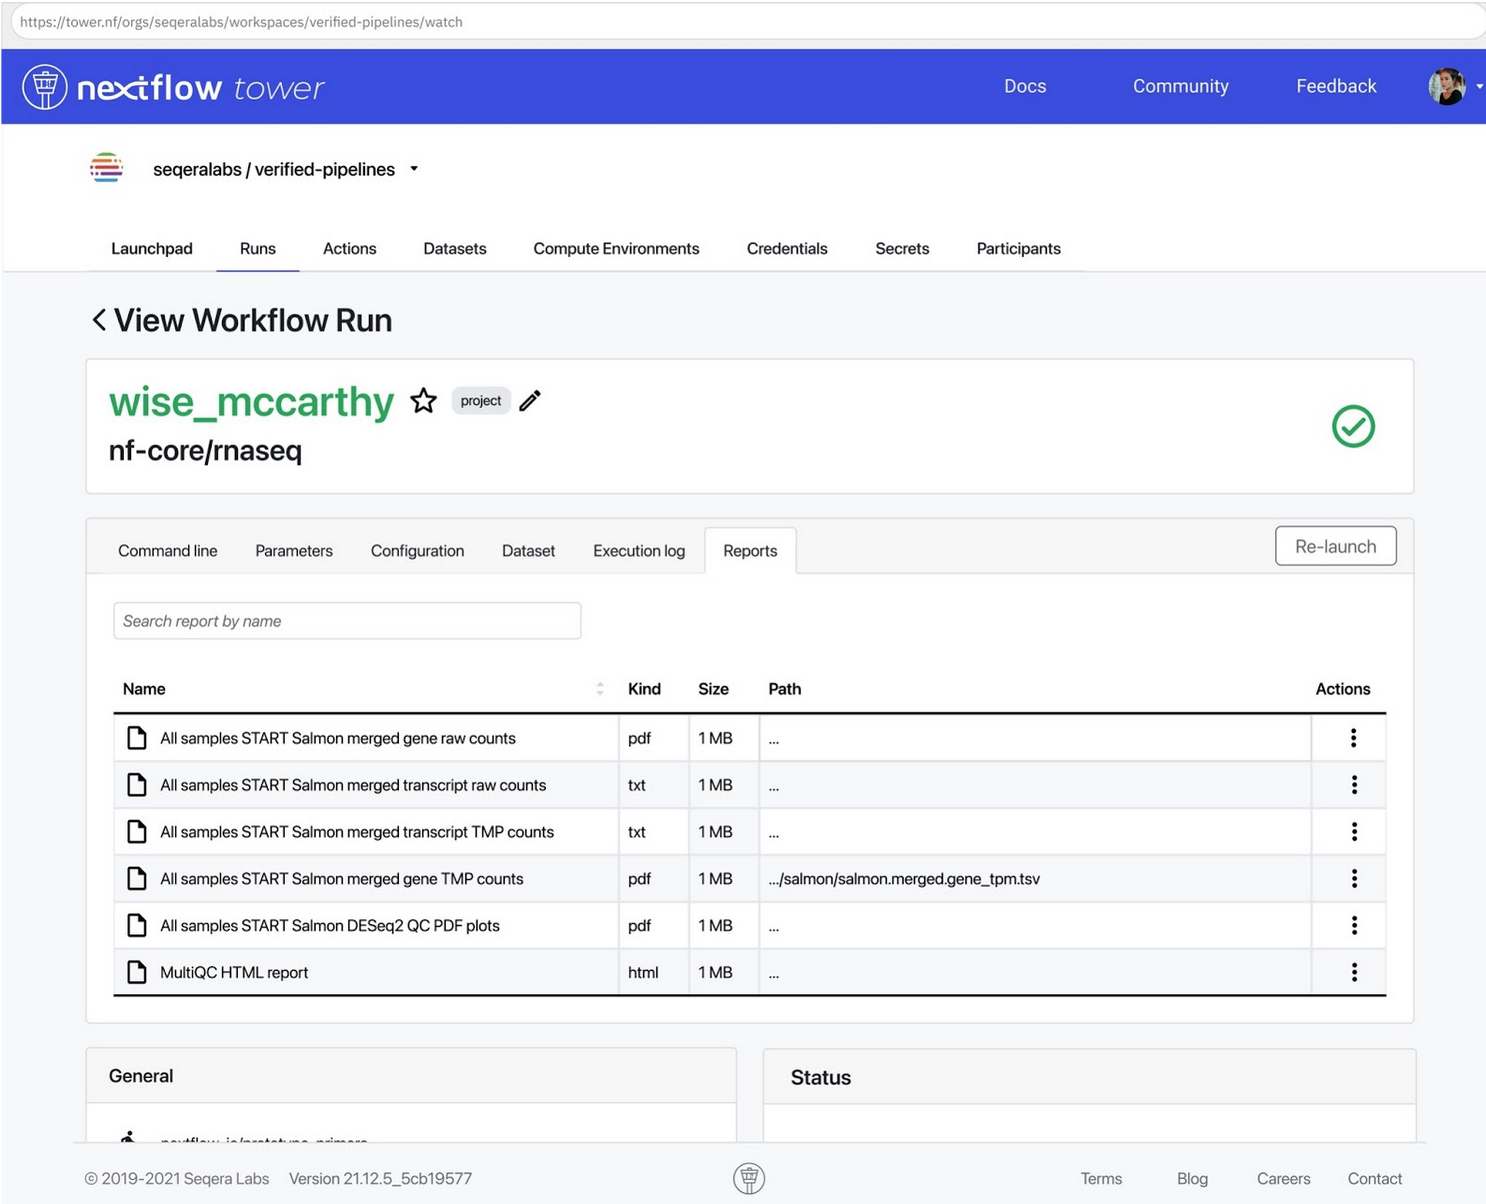Go to Compute Environments tab
1486x1204 pixels.
[x=616, y=249]
